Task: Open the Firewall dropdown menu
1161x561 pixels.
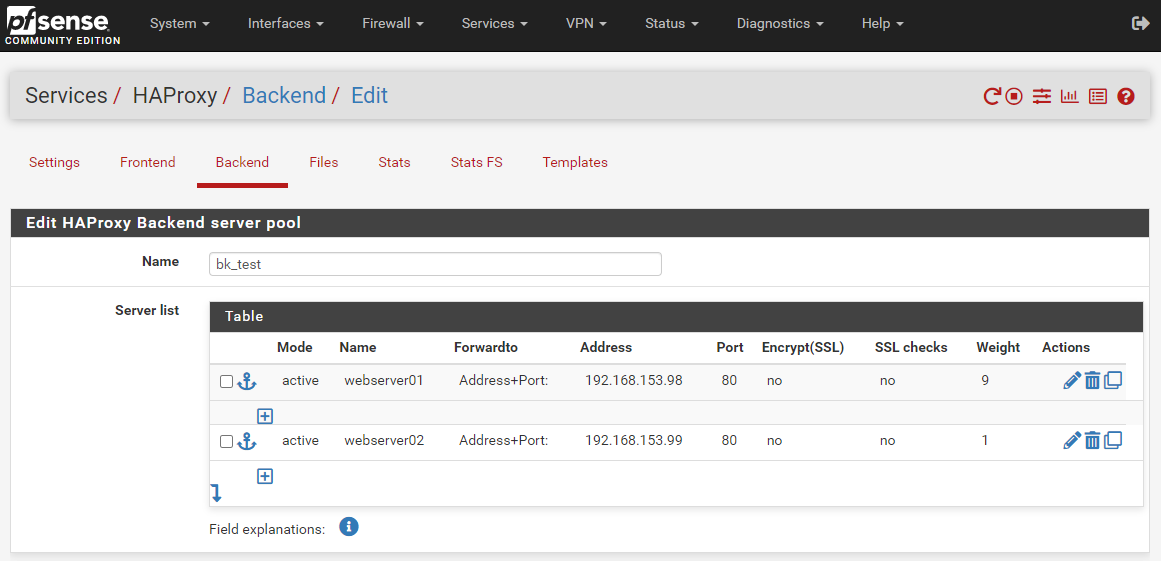Action: [x=392, y=24]
